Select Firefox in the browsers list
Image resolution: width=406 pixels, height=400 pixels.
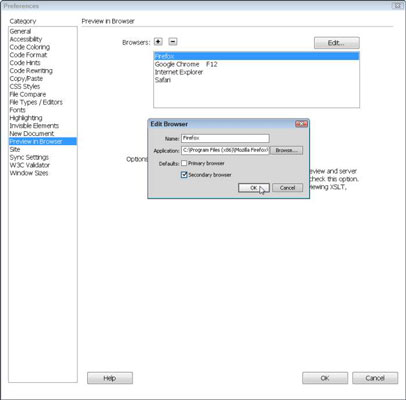coord(256,56)
